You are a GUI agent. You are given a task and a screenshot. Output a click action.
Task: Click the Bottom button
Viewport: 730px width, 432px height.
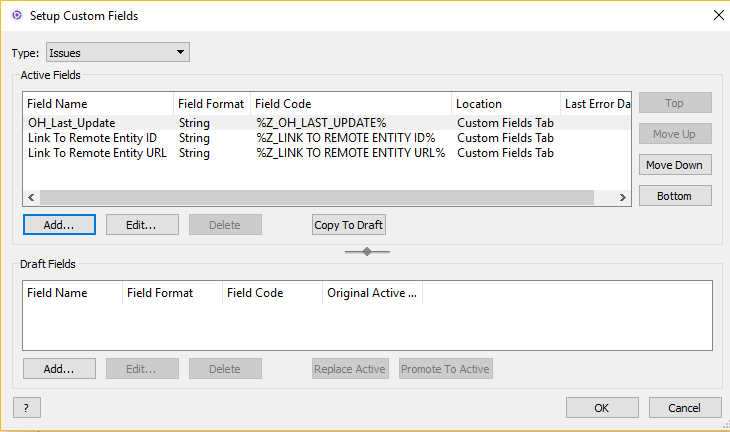(675, 196)
